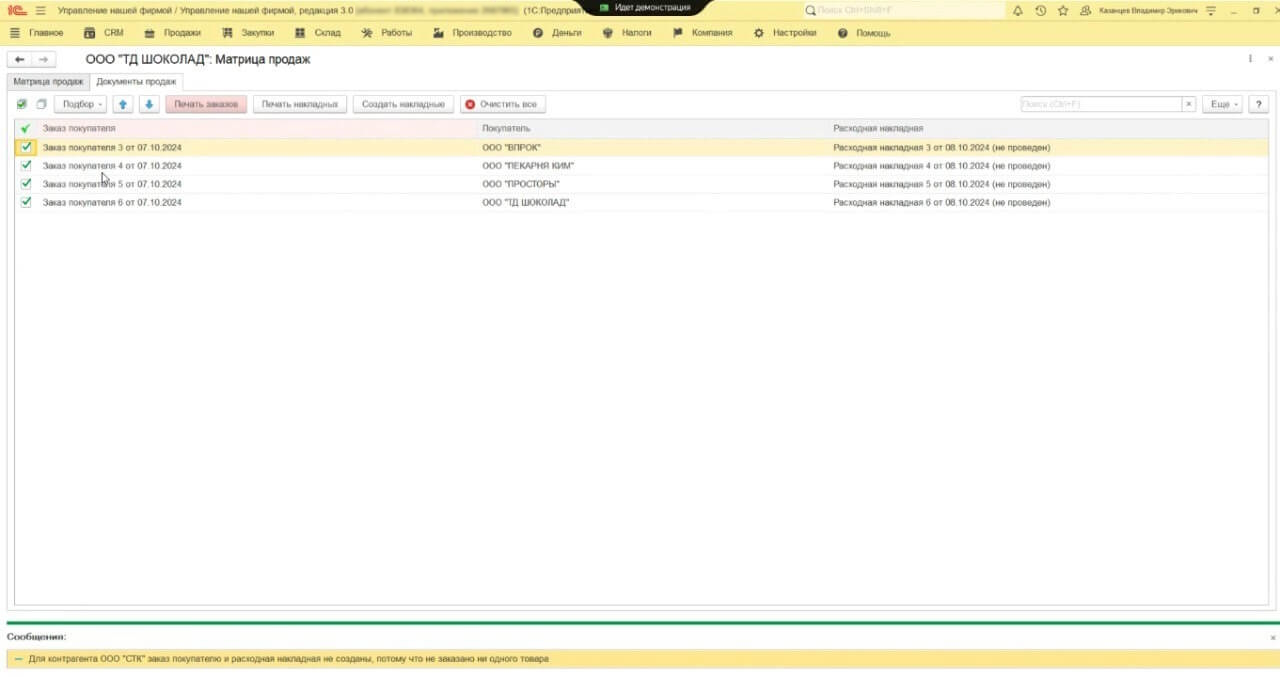Image resolution: width=1280 pixels, height=677 pixels.
Task: Uncheck all rows using the deselect-all icon
Action: click(41, 104)
